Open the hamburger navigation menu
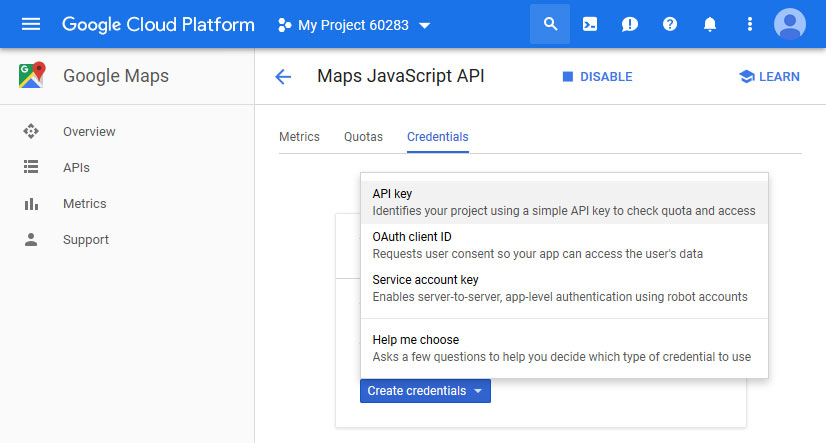This screenshot has width=826, height=443. pyautogui.click(x=31, y=24)
